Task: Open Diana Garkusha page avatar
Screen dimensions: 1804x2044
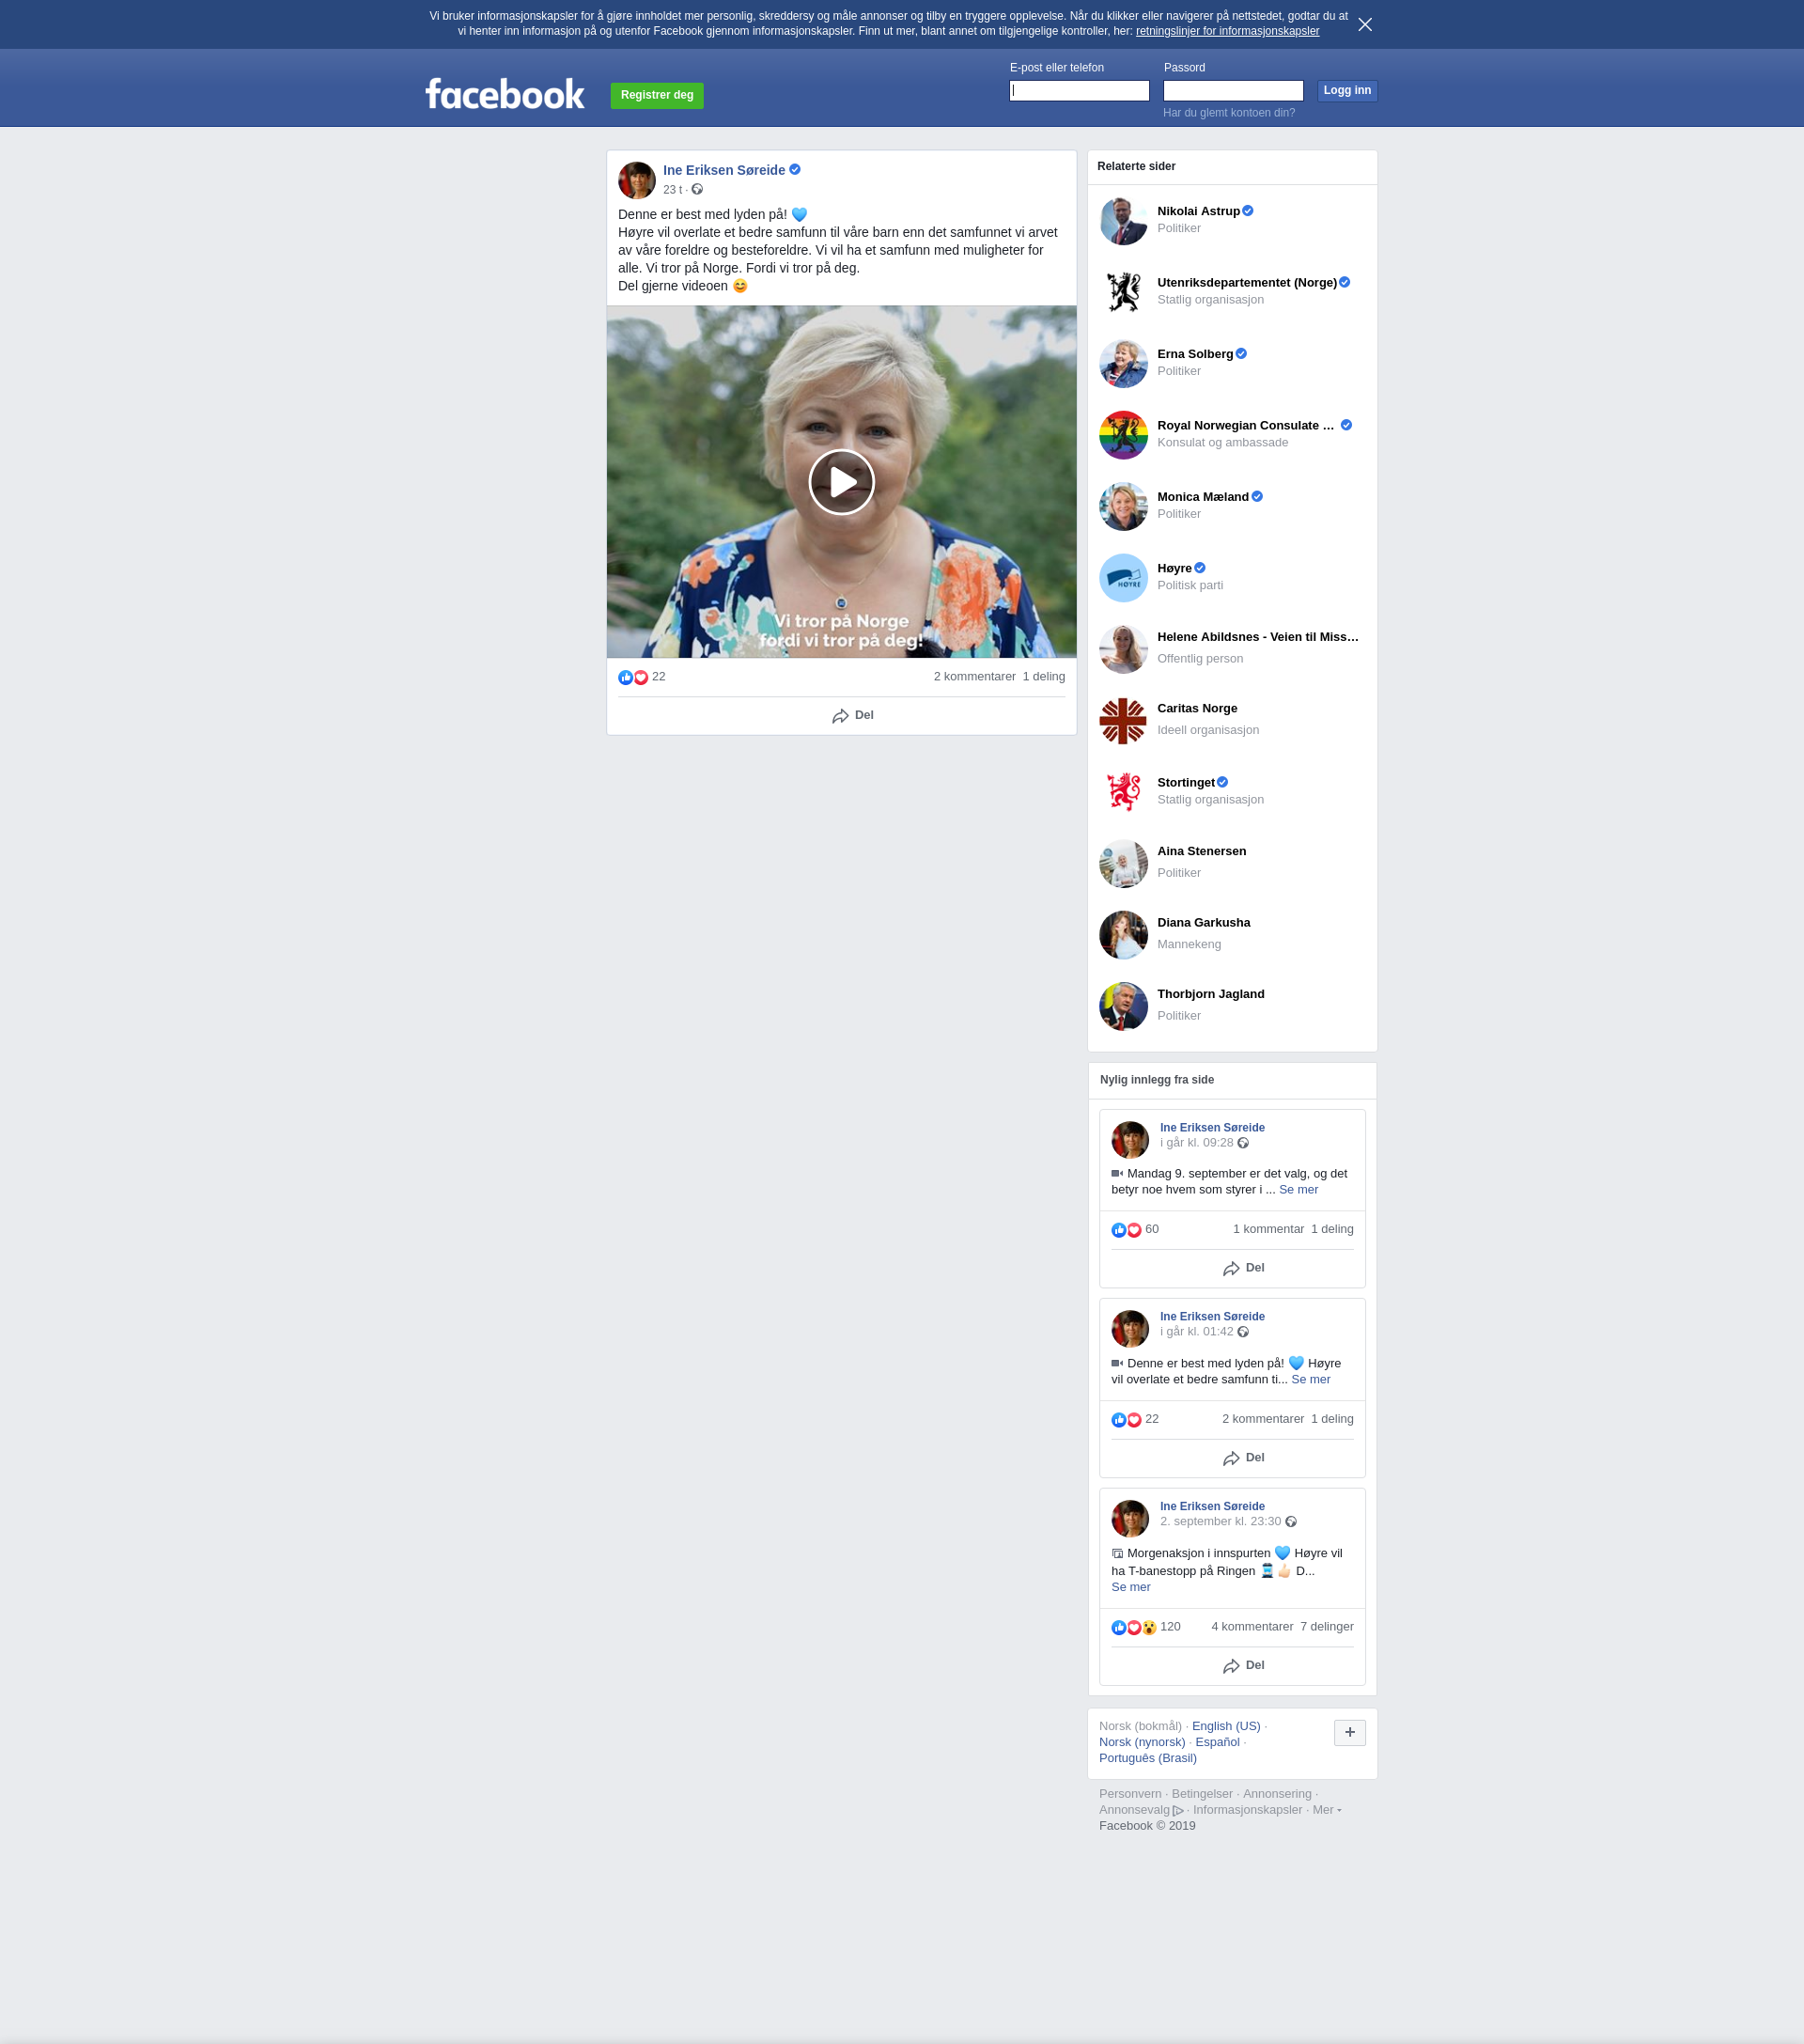Action: click(1123, 935)
